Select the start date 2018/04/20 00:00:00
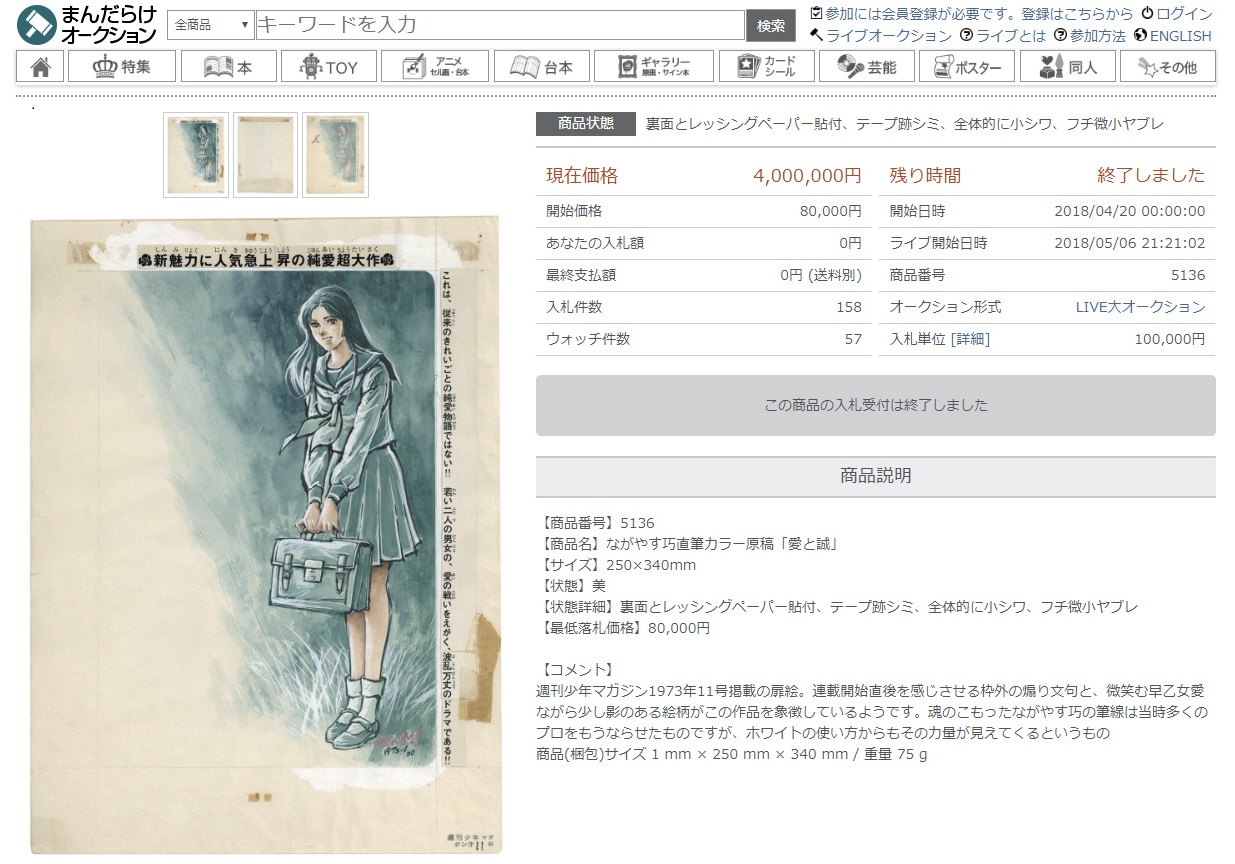 1130,211
